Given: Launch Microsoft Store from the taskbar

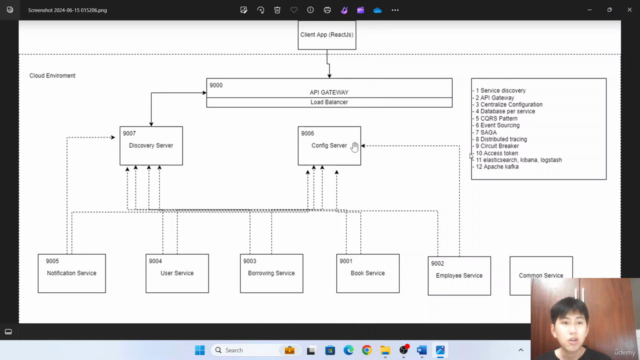Looking at the screenshot, I should point(330,350).
